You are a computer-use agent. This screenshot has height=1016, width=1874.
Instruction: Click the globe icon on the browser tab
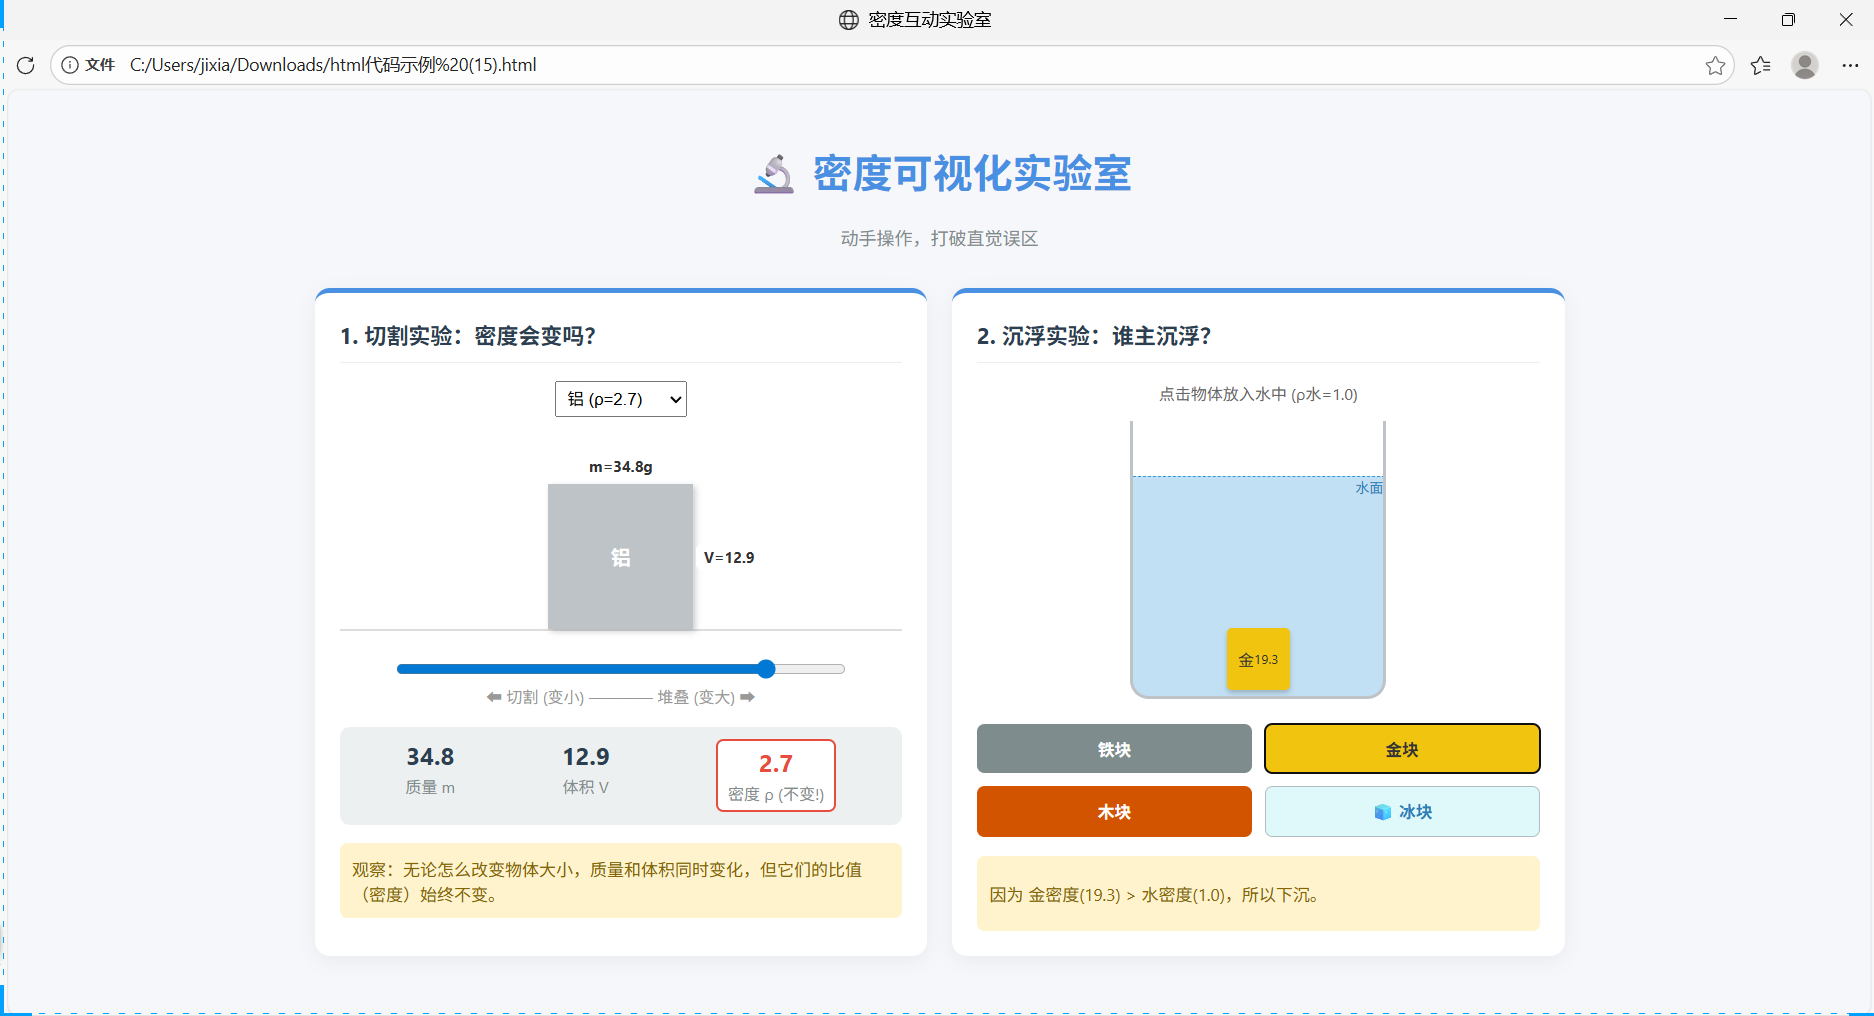point(848,19)
